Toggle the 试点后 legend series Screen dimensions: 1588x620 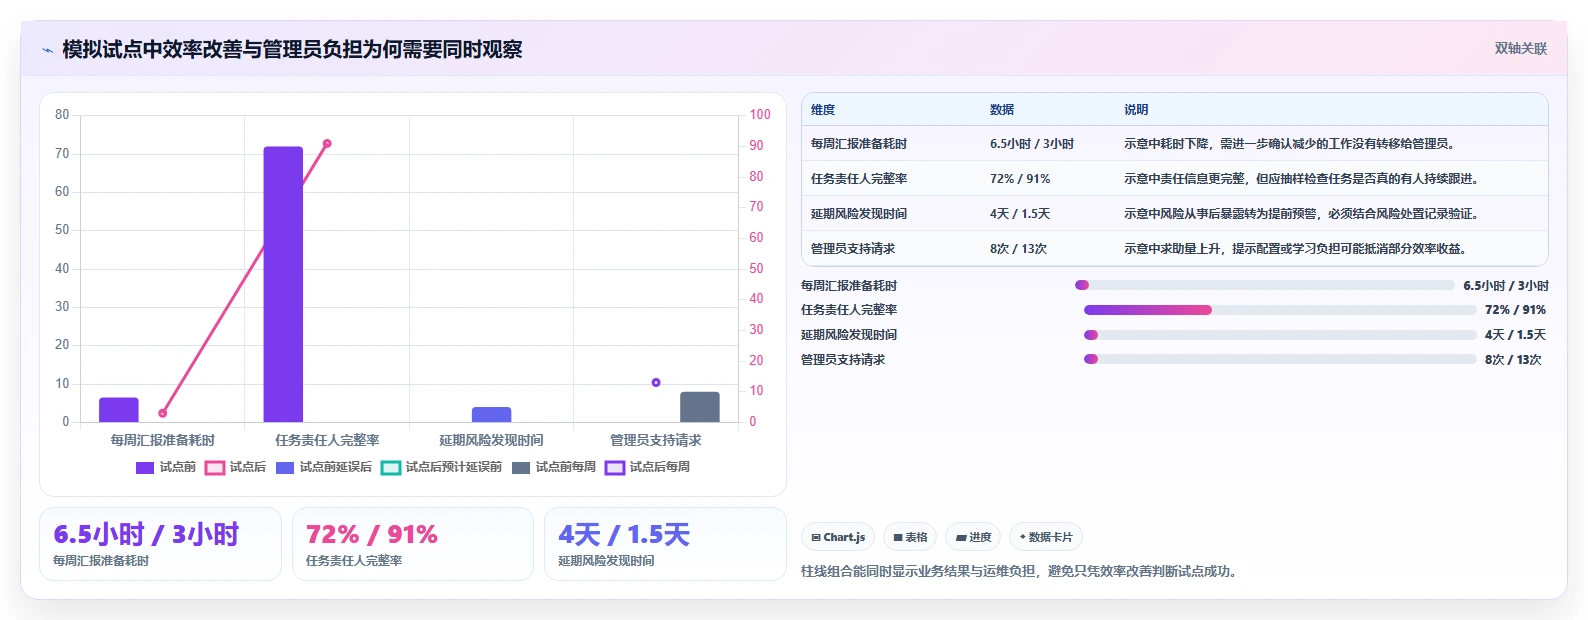[236, 467]
